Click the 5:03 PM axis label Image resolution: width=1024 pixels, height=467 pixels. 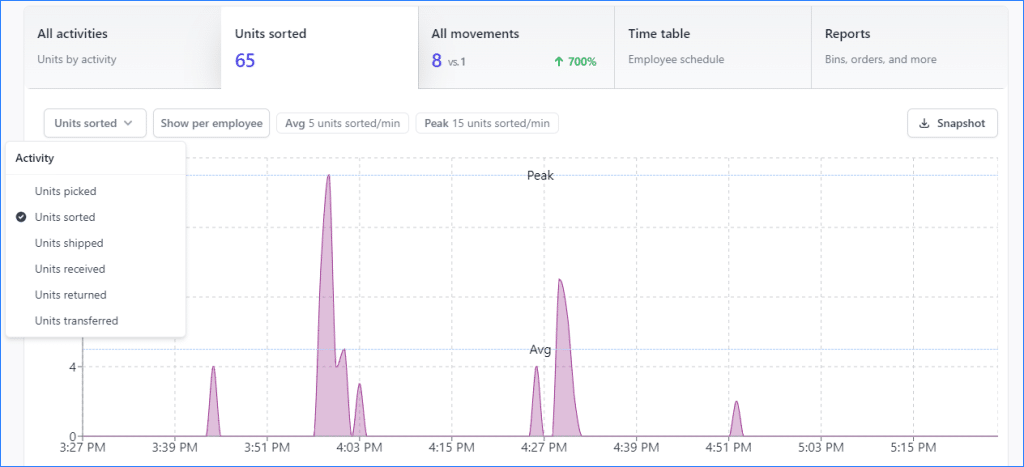(x=820, y=448)
